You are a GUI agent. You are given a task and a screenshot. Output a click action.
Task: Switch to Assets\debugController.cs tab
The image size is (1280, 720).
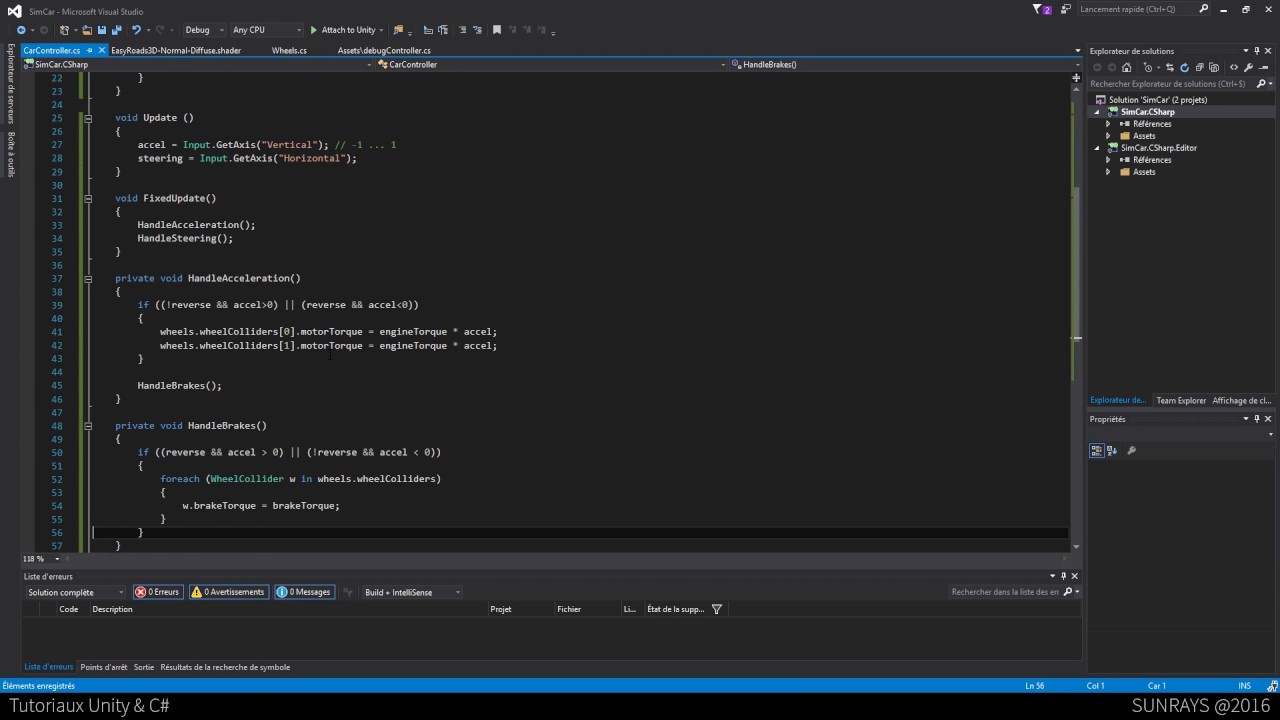click(x=384, y=50)
